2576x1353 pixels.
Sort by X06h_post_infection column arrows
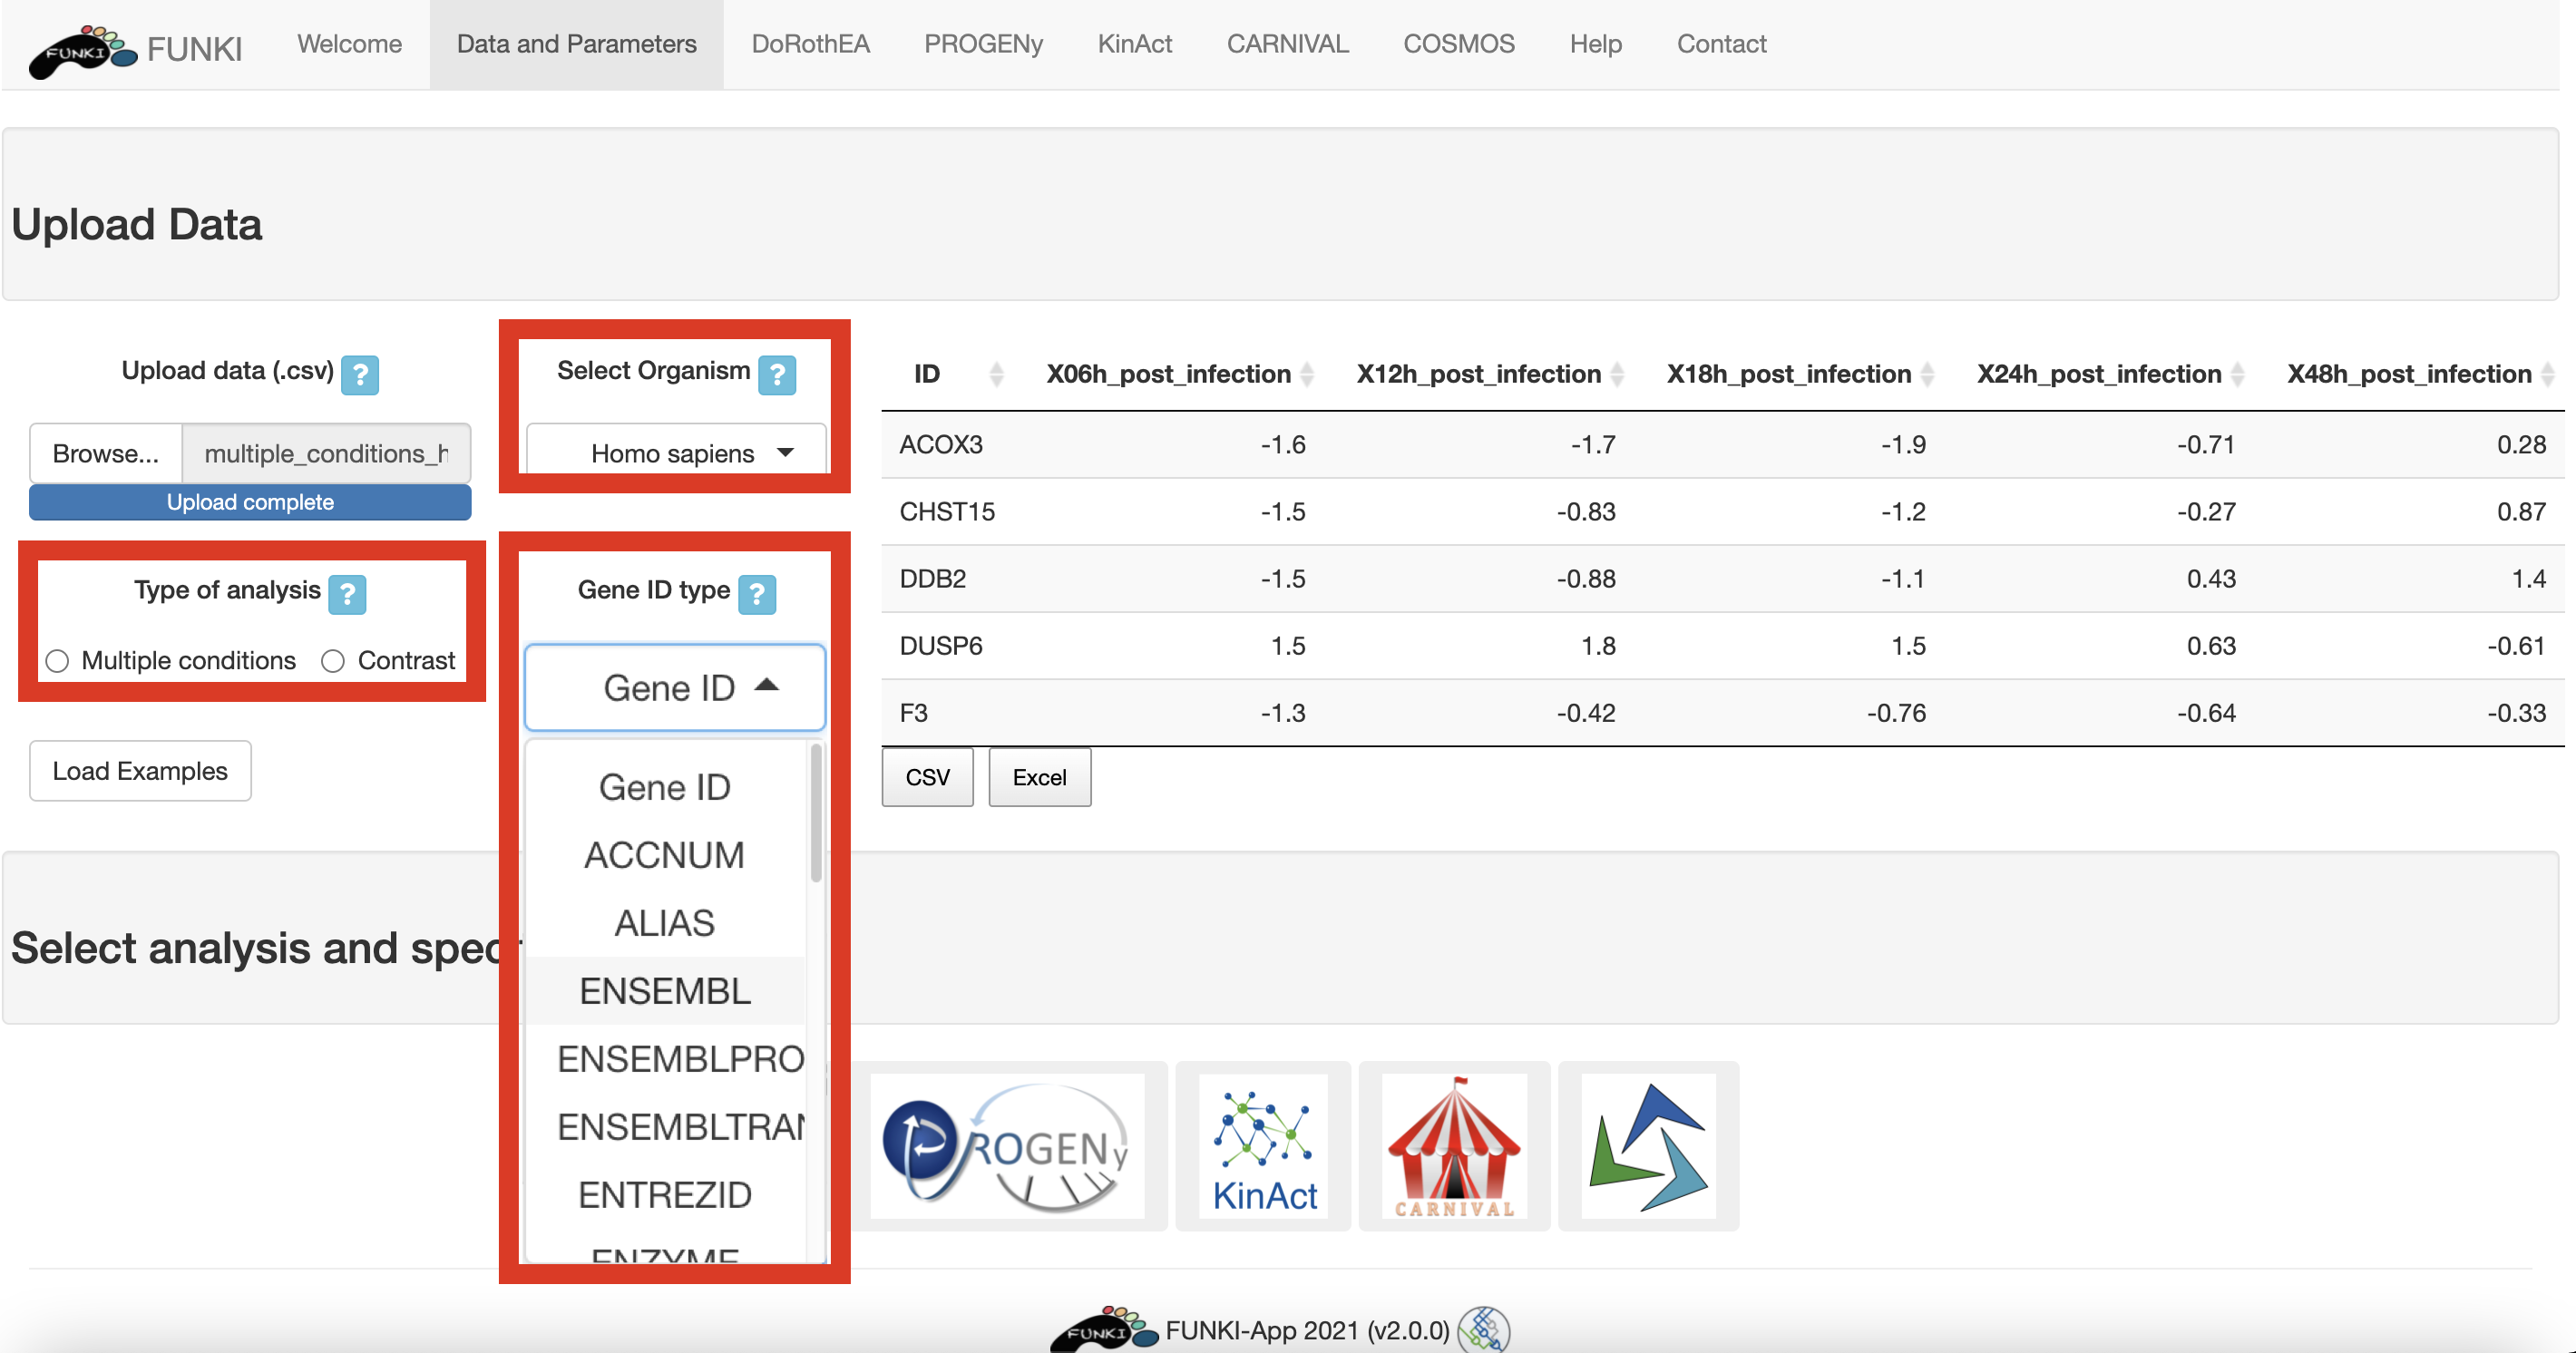tap(1306, 375)
